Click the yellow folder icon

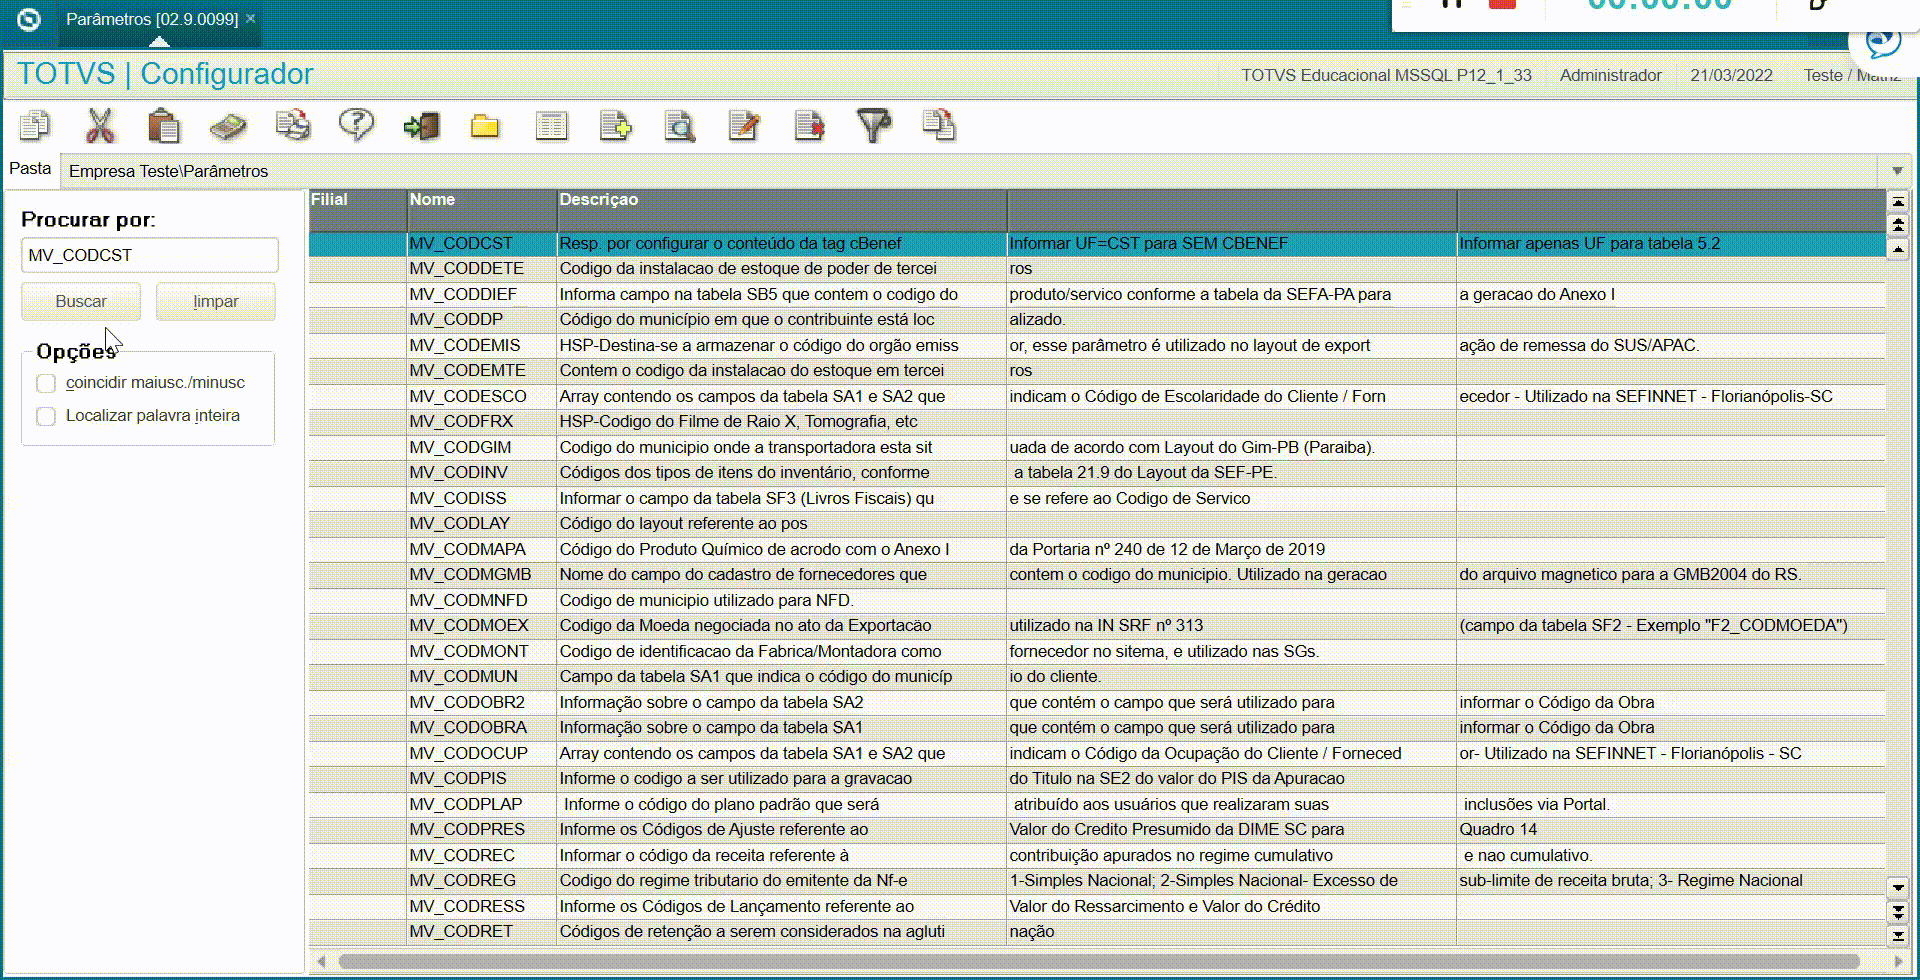tap(485, 126)
